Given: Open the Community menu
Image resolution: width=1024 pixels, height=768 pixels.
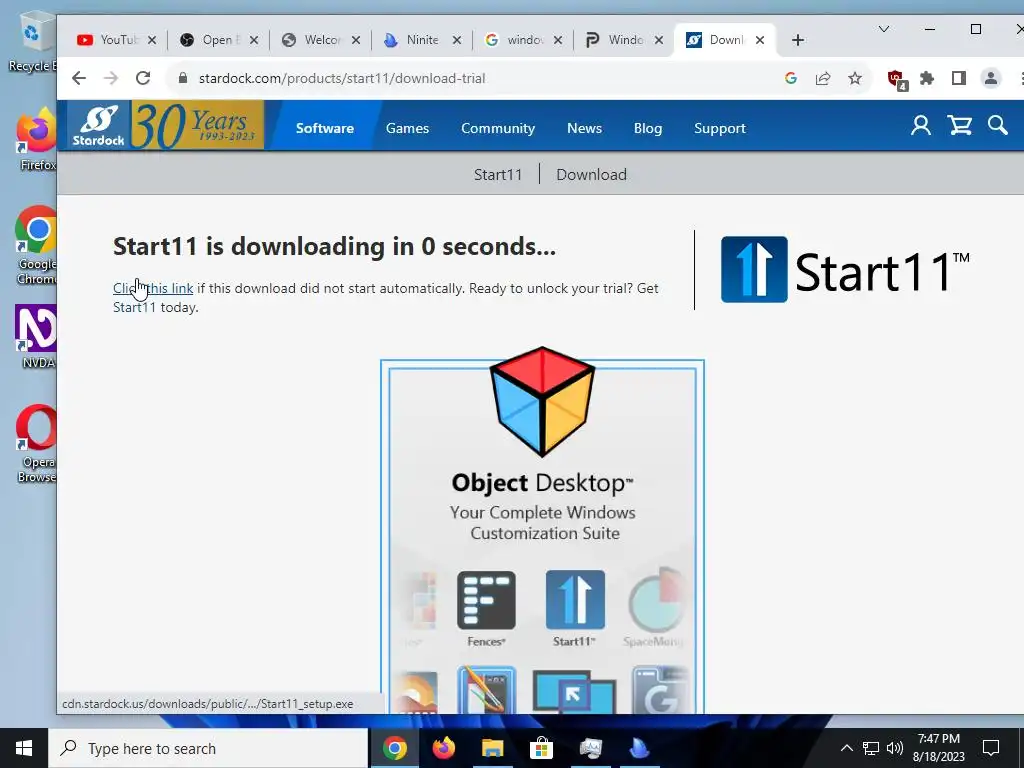Looking at the screenshot, I should pyautogui.click(x=498, y=128).
